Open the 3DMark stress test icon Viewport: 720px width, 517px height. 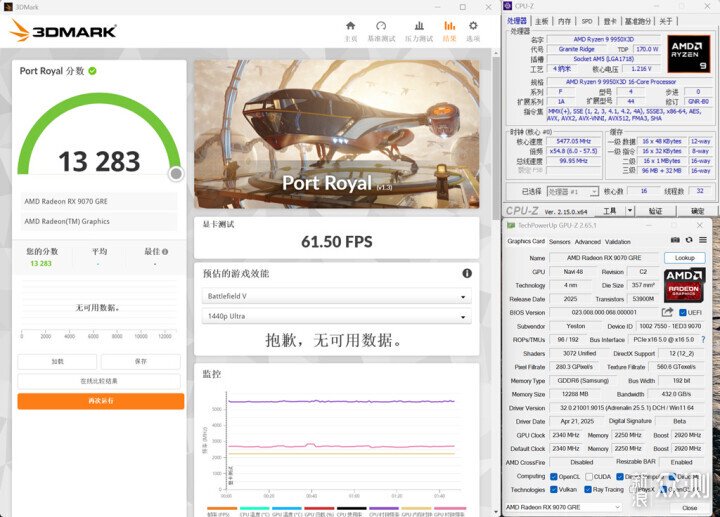419,26
